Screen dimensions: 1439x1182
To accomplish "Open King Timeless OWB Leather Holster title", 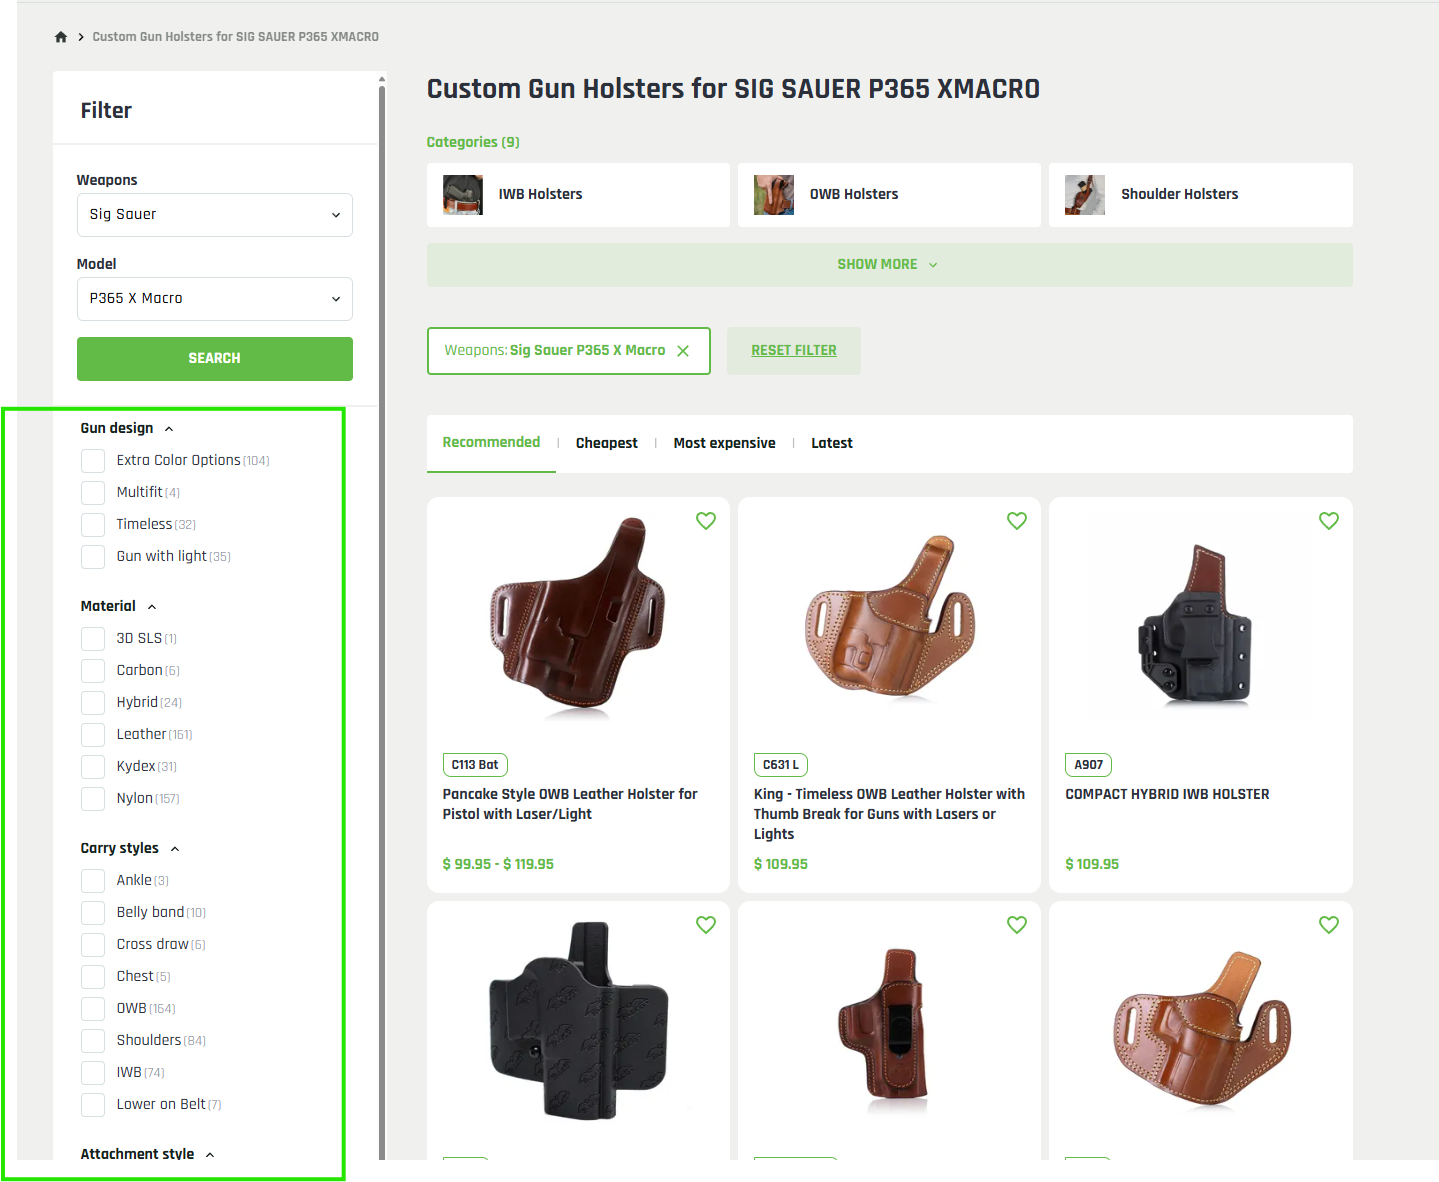I will pyautogui.click(x=889, y=814).
